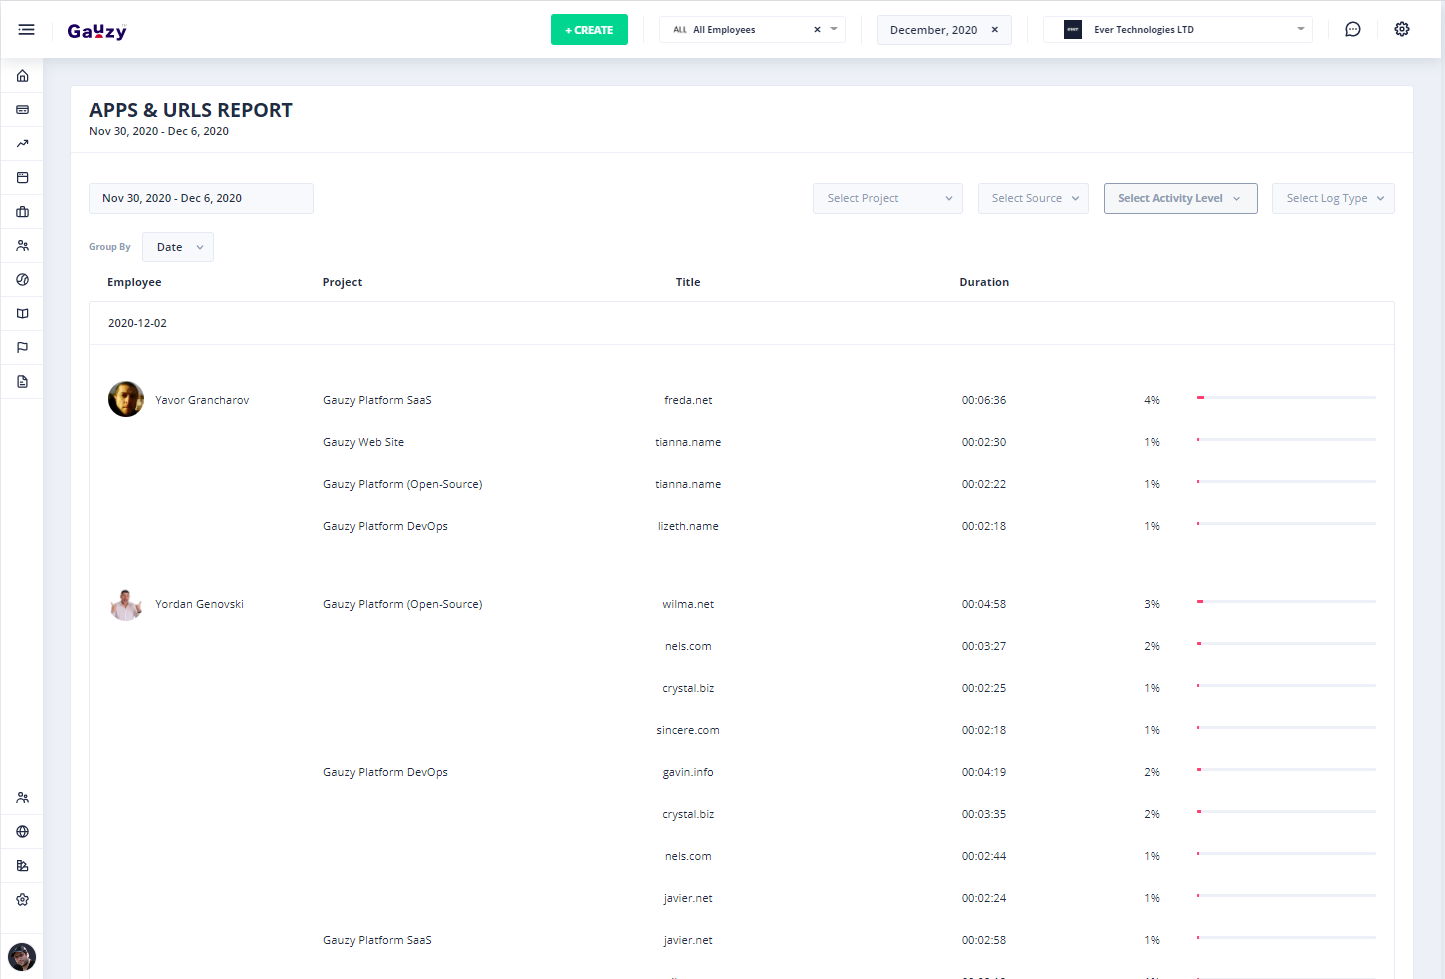Clear the December, 2020 date filter

pyautogui.click(x=994, y=30)
